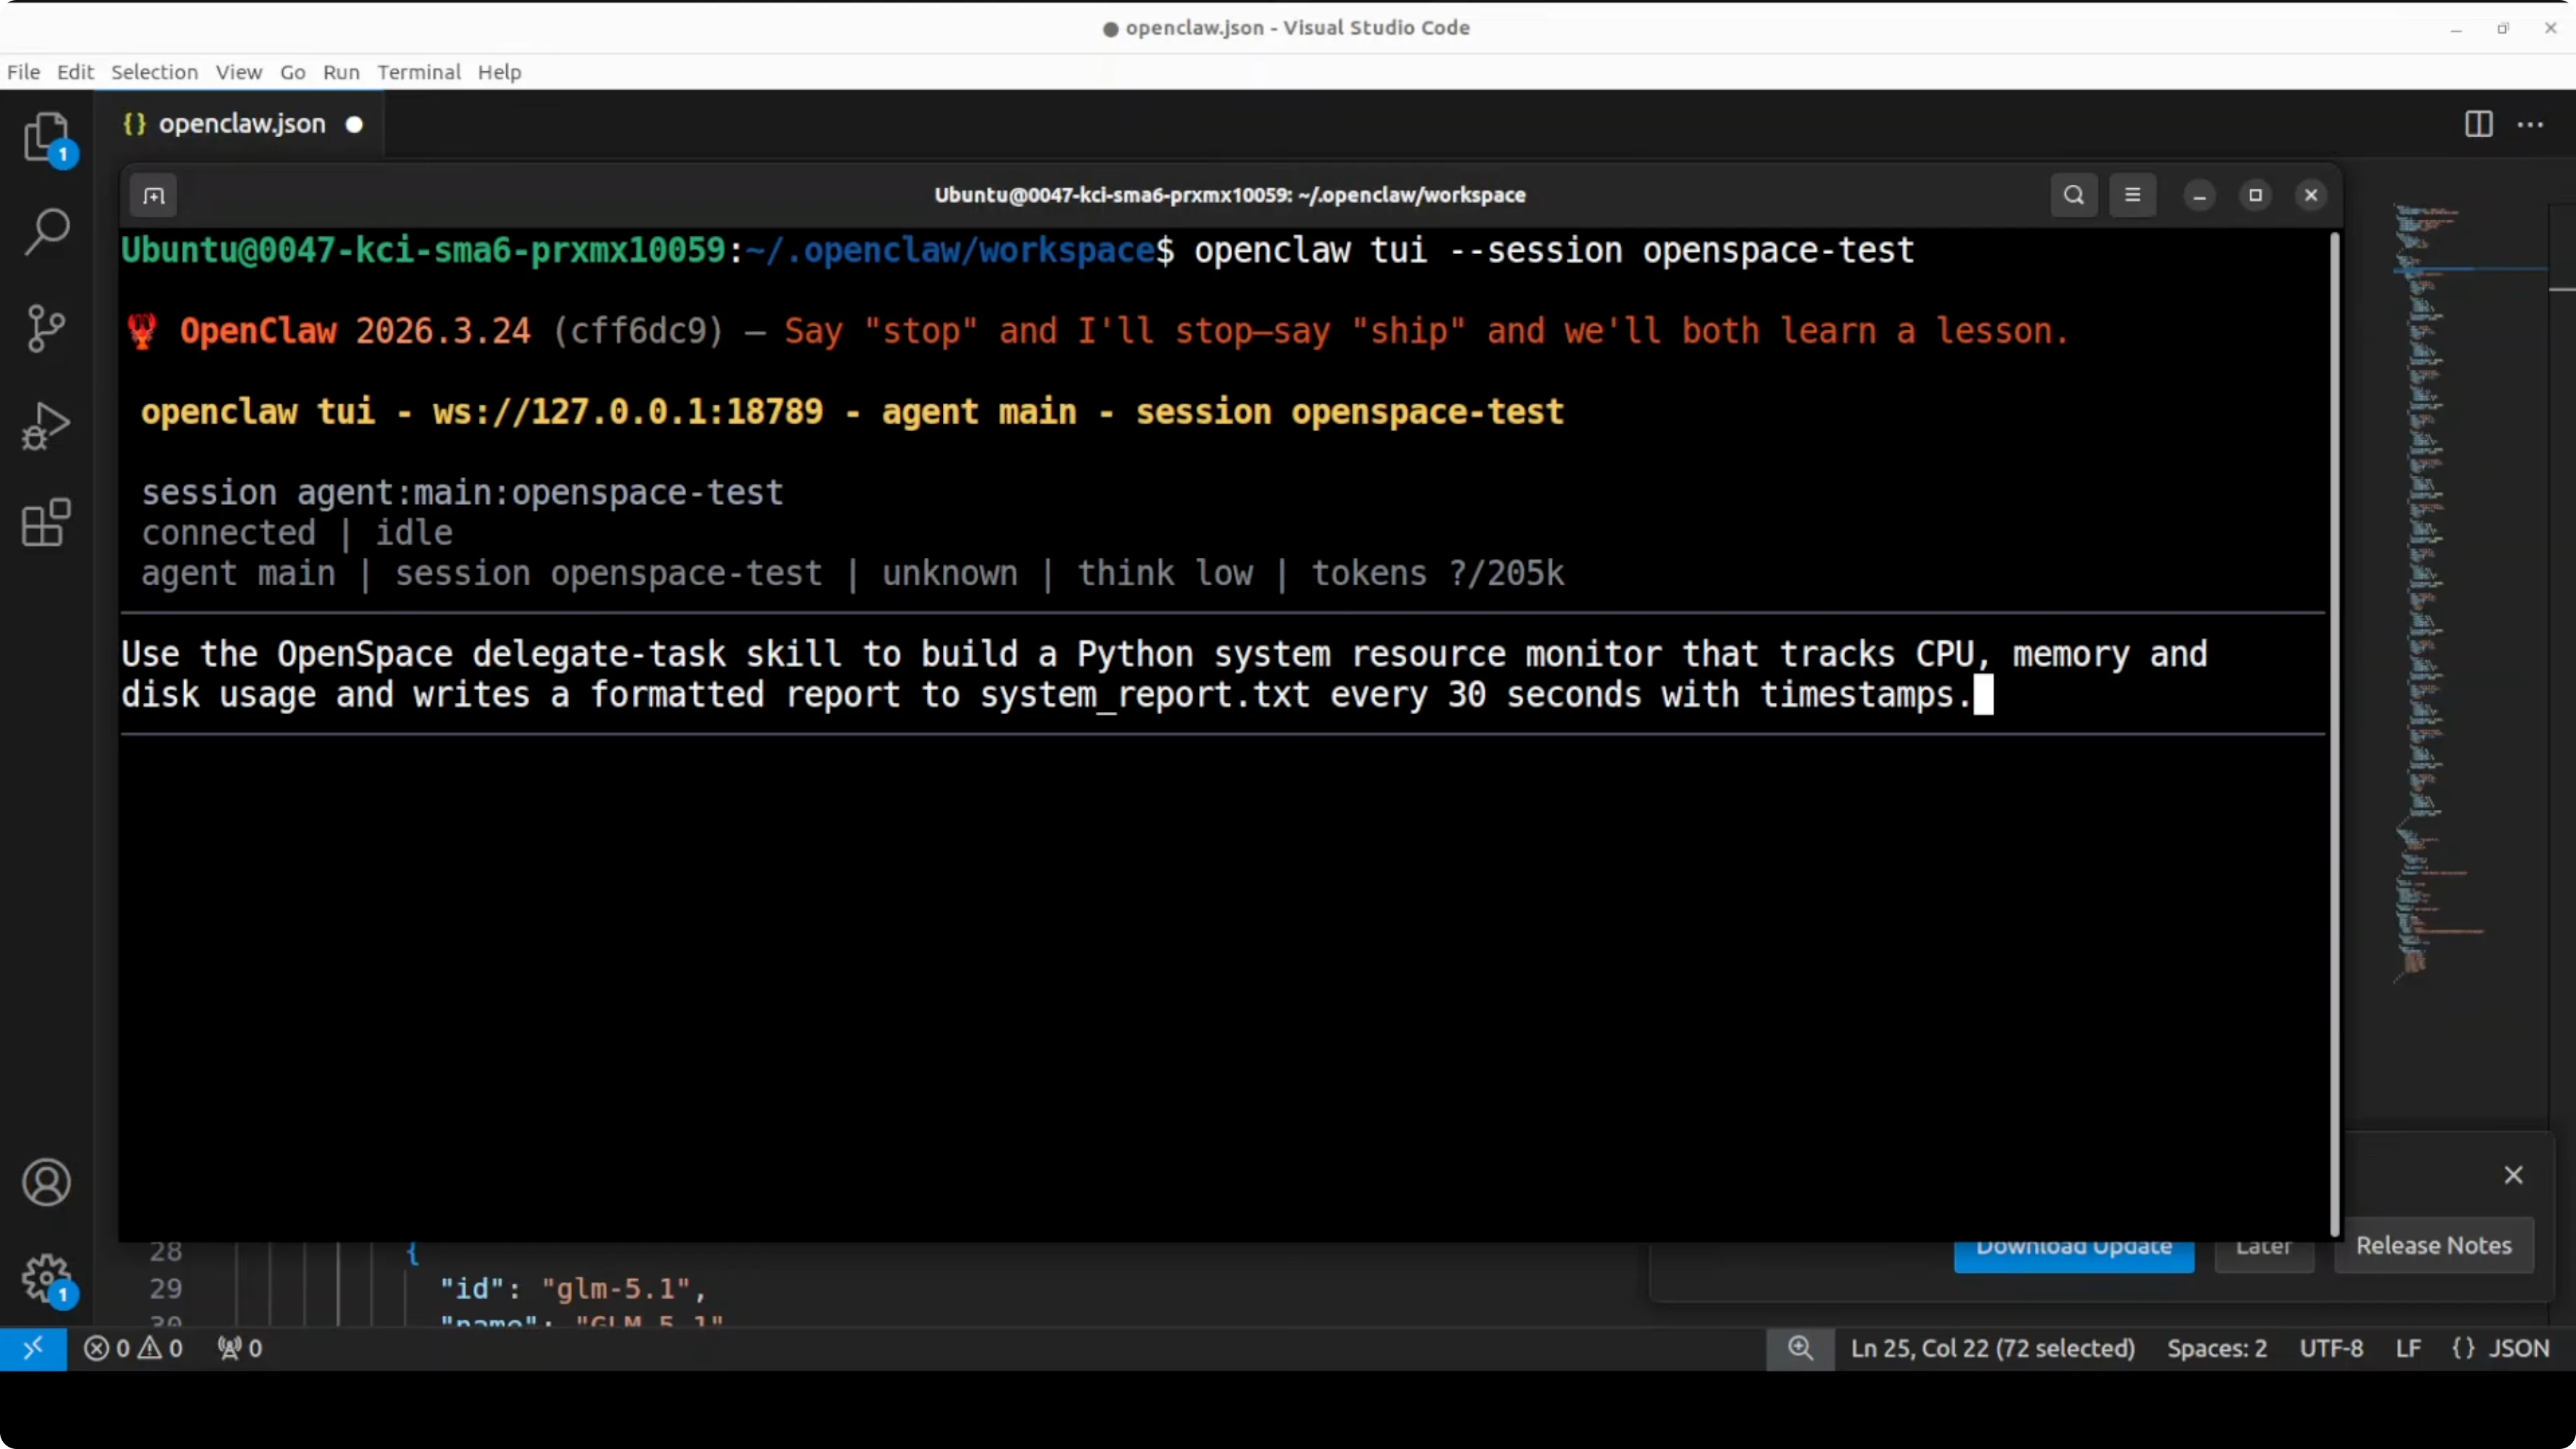This screenshot has height=1449, width=2576.
Task: Open the Search view in the activity bar
Action: pos(46,232)
